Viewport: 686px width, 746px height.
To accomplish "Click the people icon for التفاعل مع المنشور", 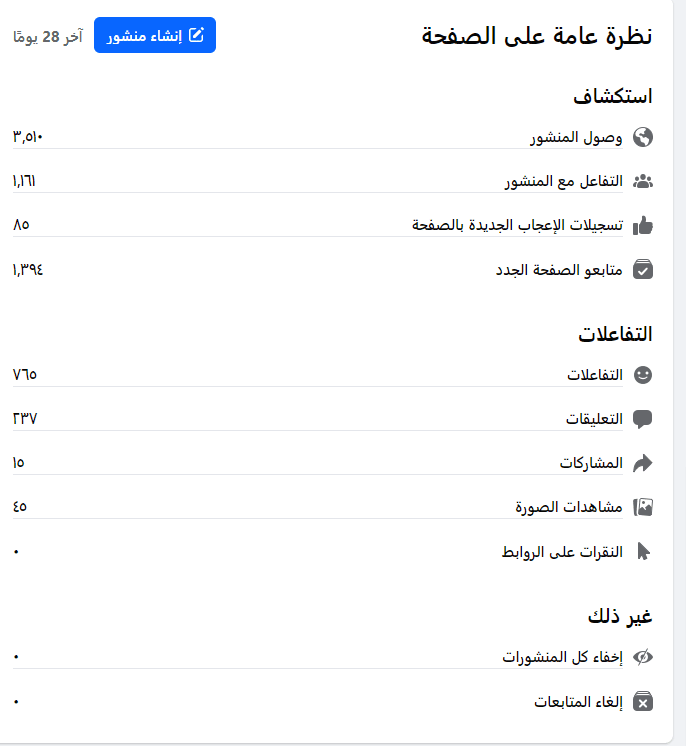I will point(643,181).
